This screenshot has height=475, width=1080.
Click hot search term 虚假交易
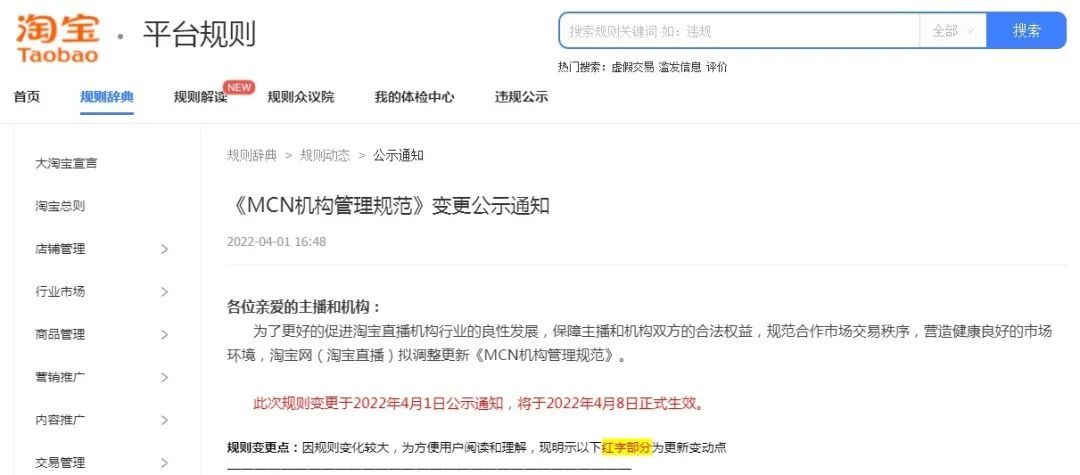tap(633, 67)
